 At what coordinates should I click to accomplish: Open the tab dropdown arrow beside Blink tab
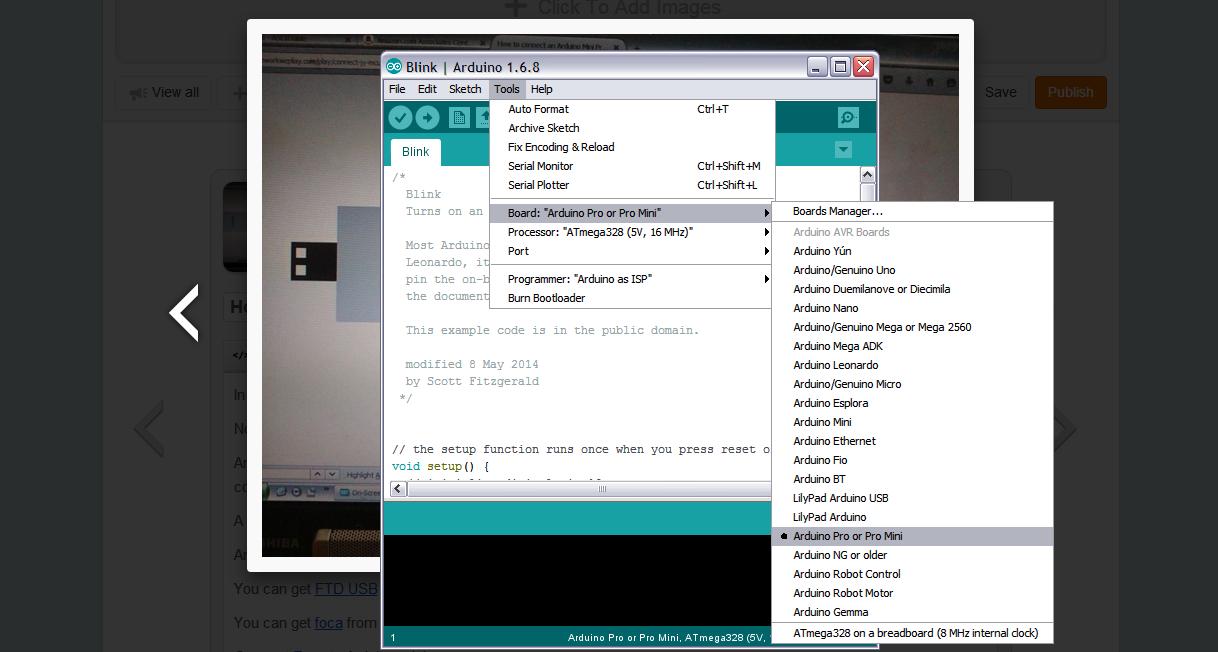click(x=843, y=149)
